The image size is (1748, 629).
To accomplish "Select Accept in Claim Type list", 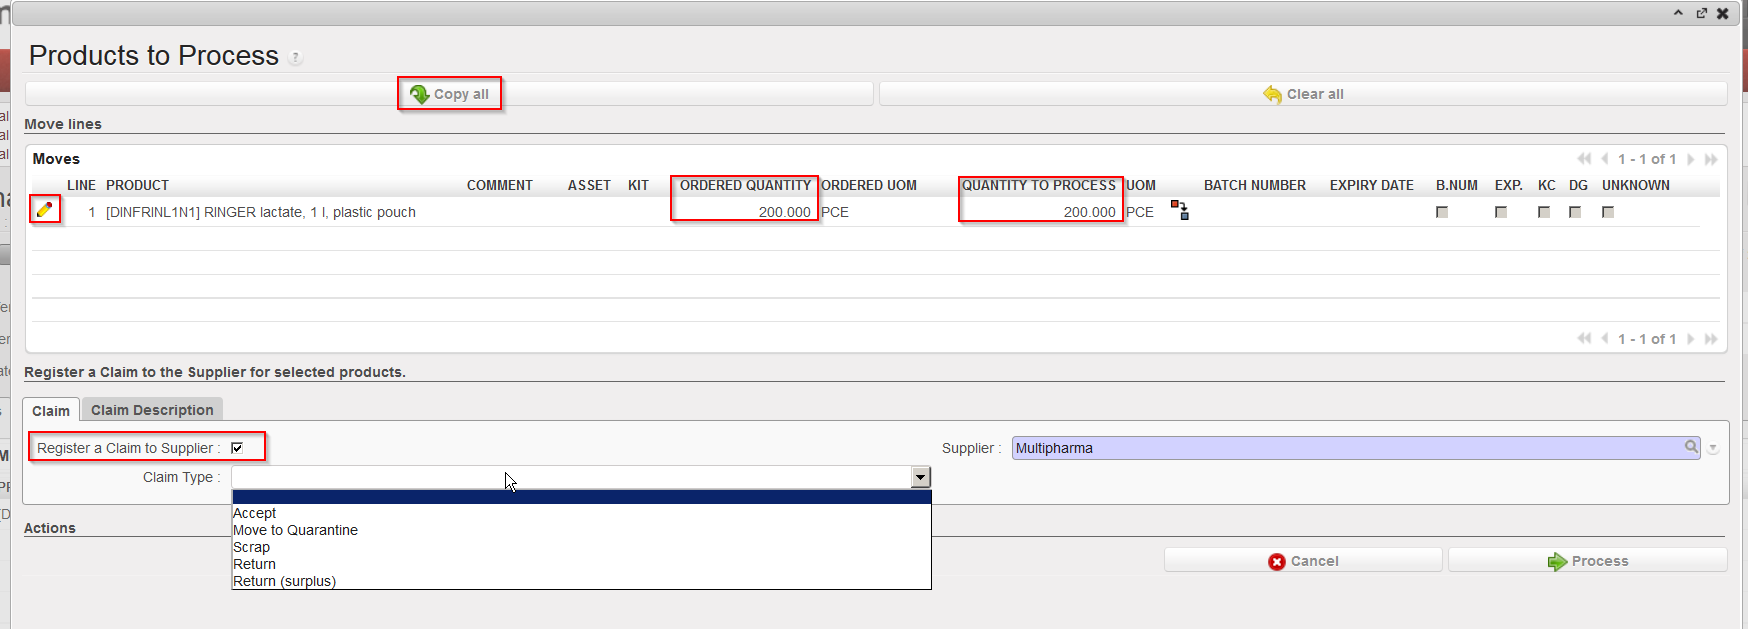I will (x=581, y=513).
